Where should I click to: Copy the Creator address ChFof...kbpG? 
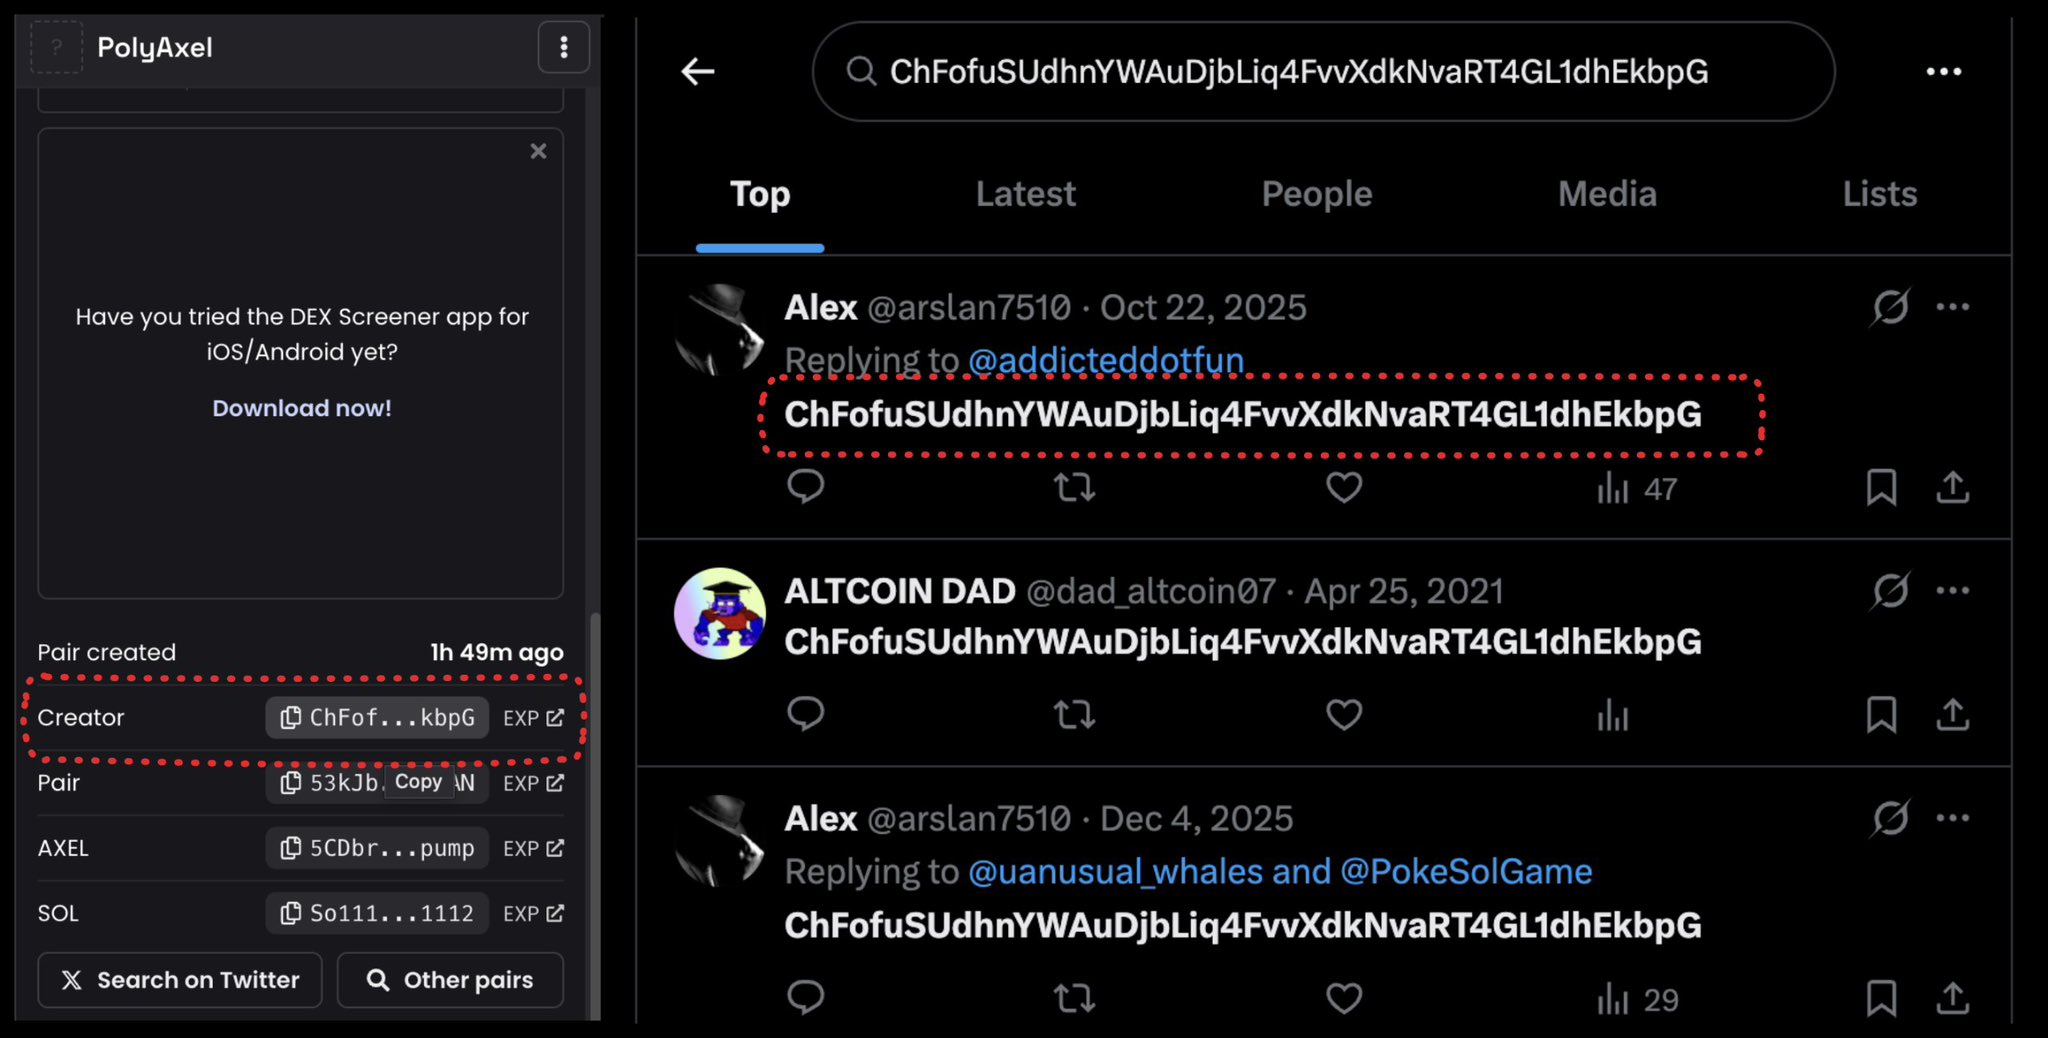378,718
